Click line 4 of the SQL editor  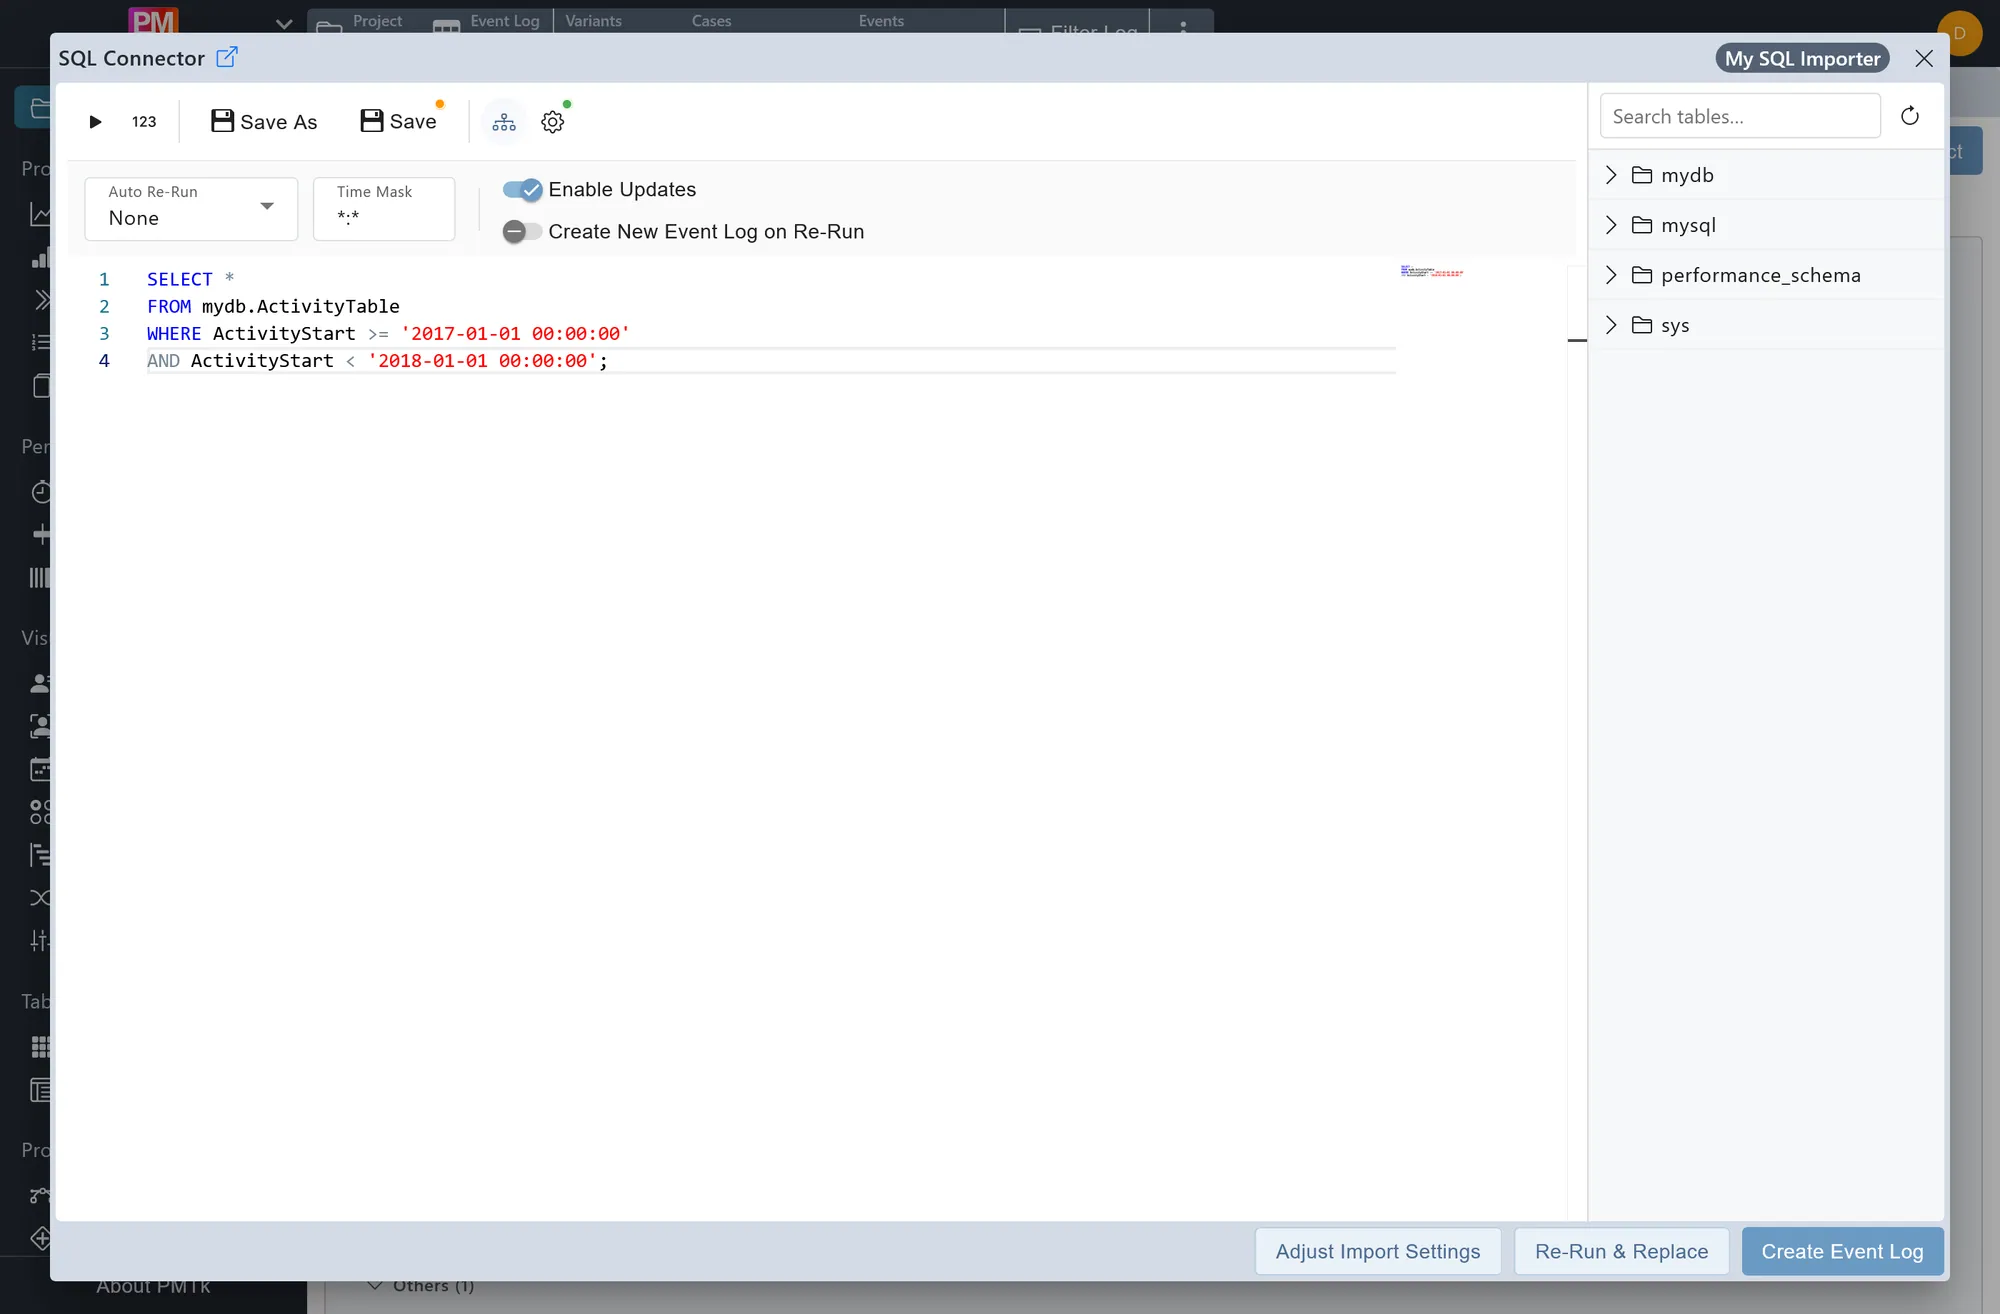point(770,361)
